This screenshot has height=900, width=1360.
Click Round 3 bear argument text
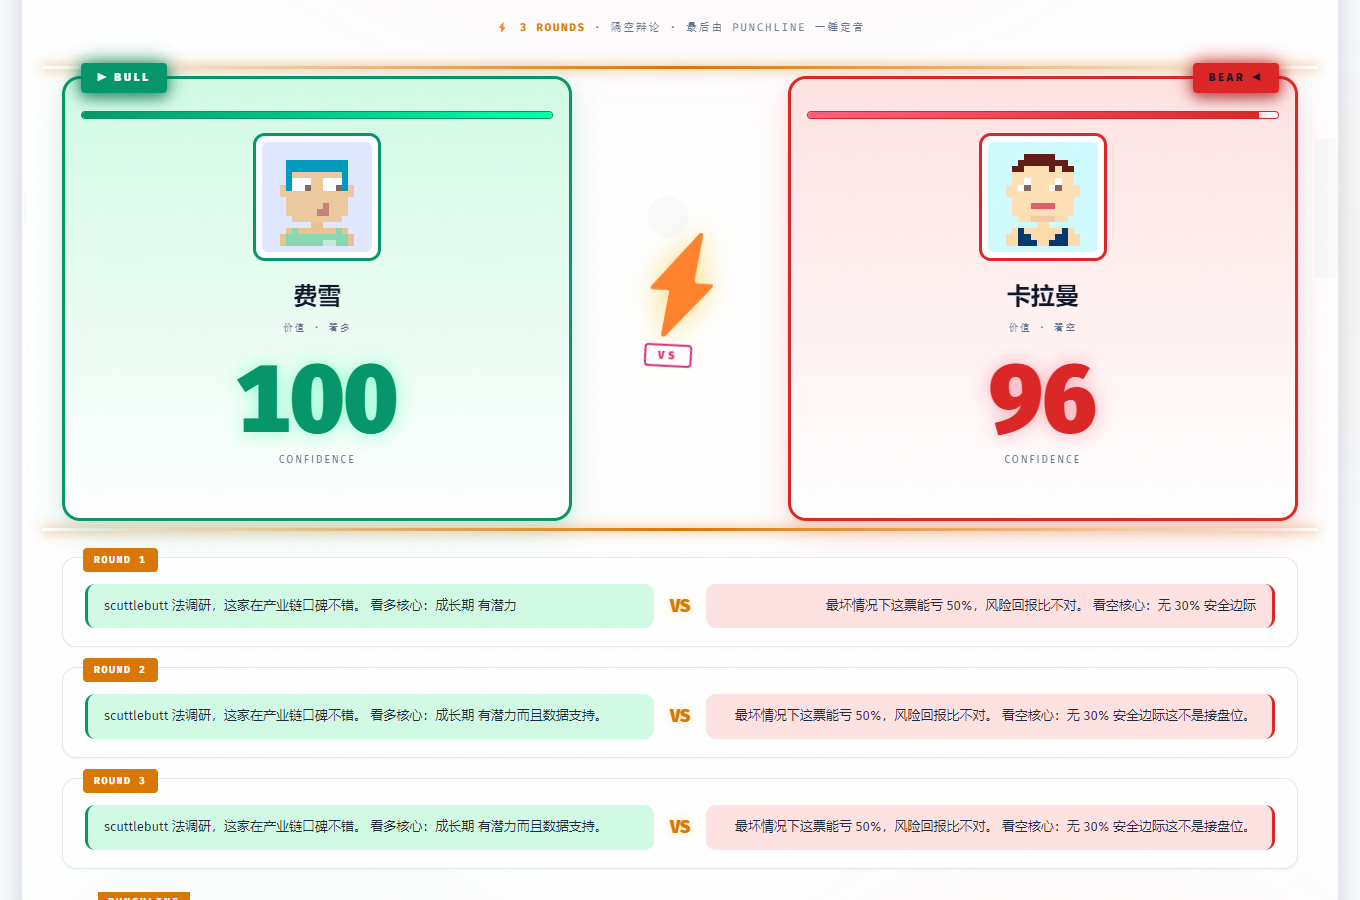click(990, 827)
